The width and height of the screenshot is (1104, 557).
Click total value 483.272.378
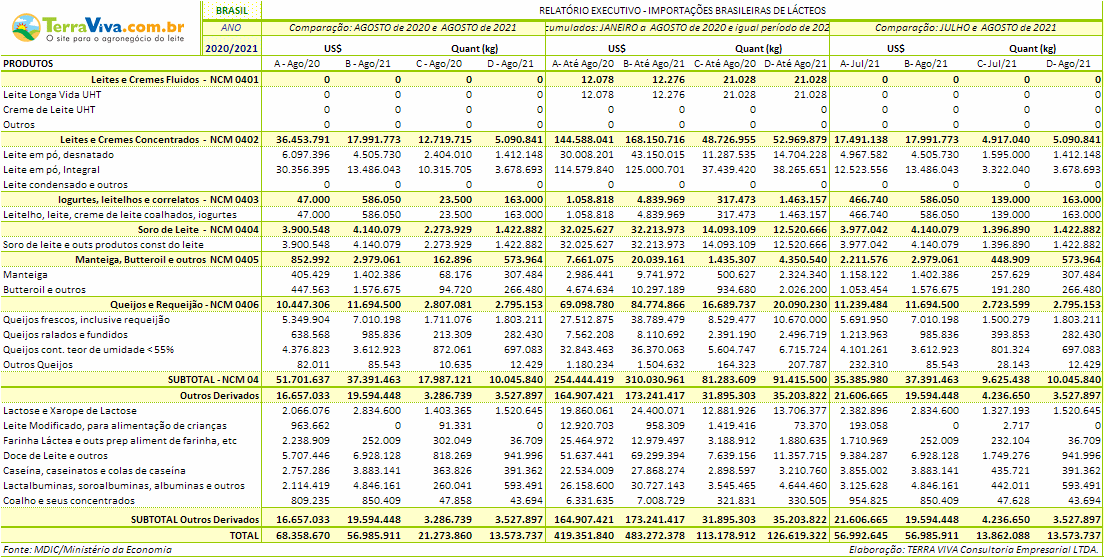pos(655,535)
